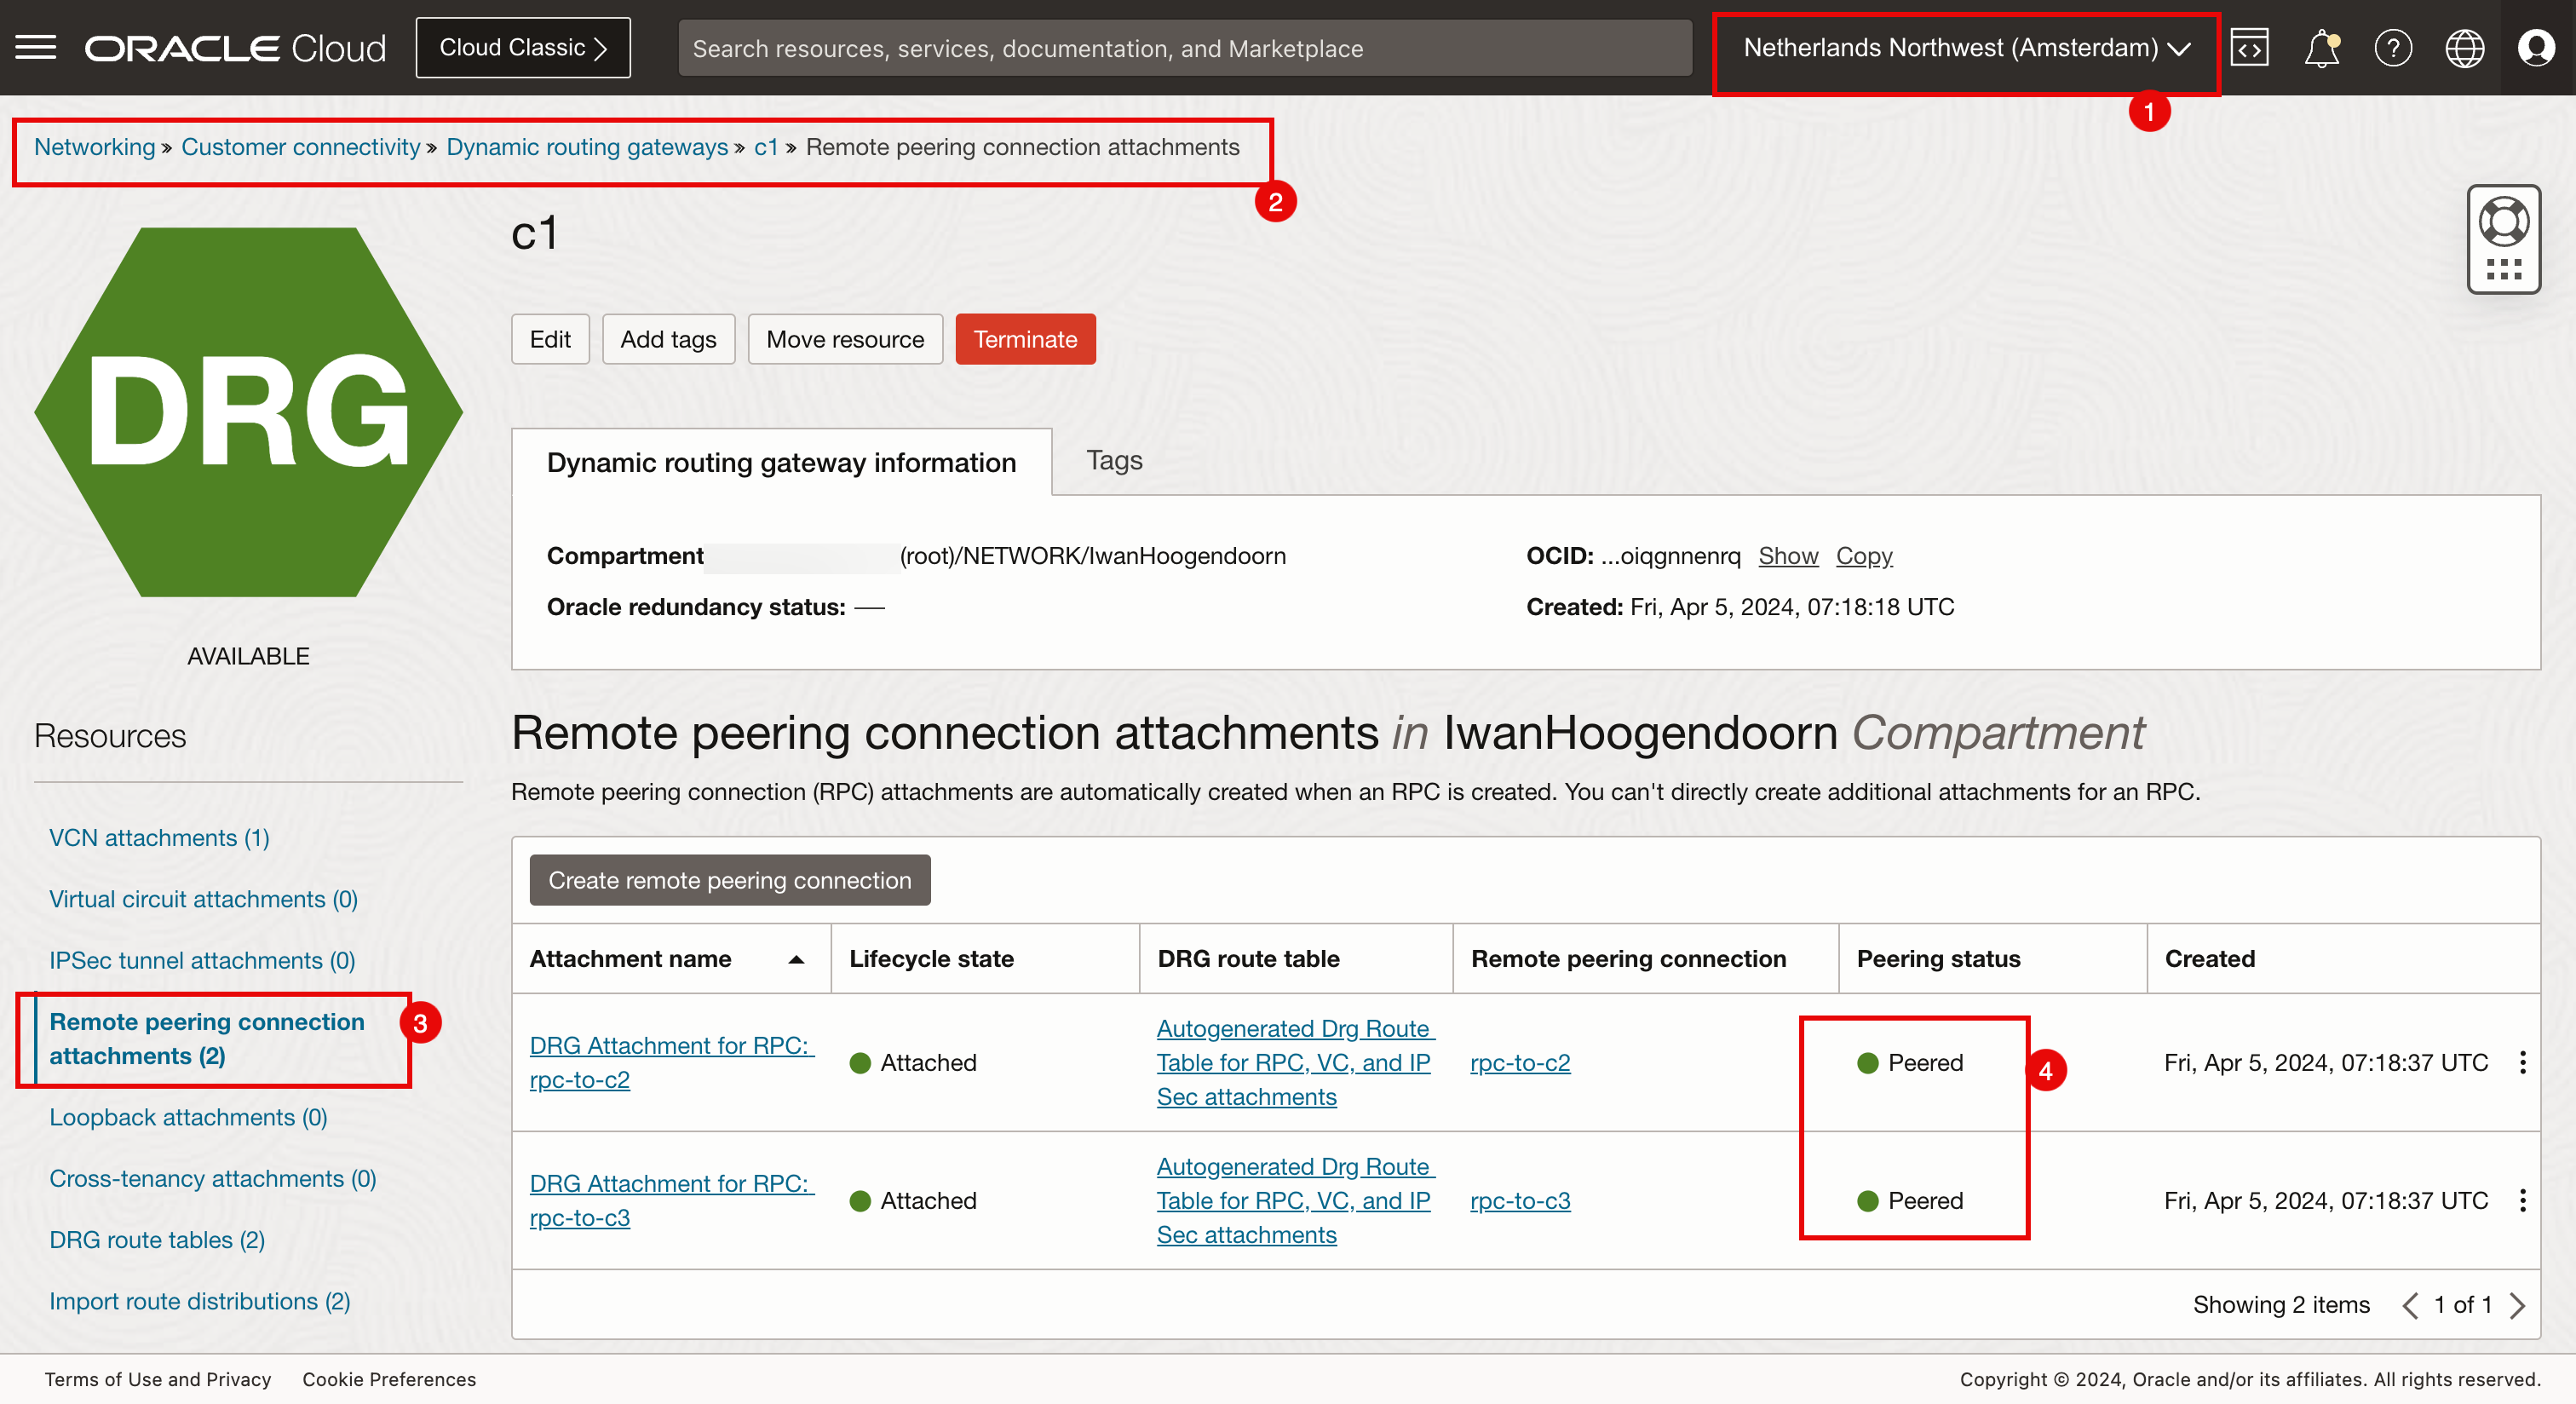
Task: Open the Cloud Shell developer tools icon
Action: click(2249, 47)
